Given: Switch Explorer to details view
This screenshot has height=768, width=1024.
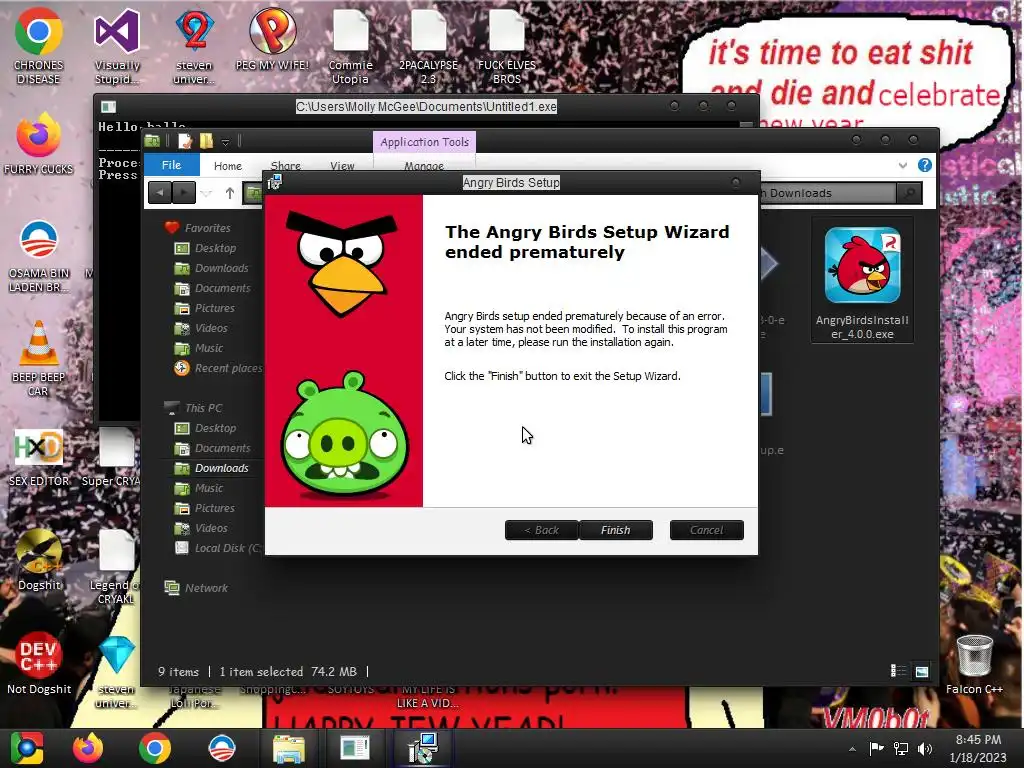Looking at the screenshot, I should coord(899,671).
